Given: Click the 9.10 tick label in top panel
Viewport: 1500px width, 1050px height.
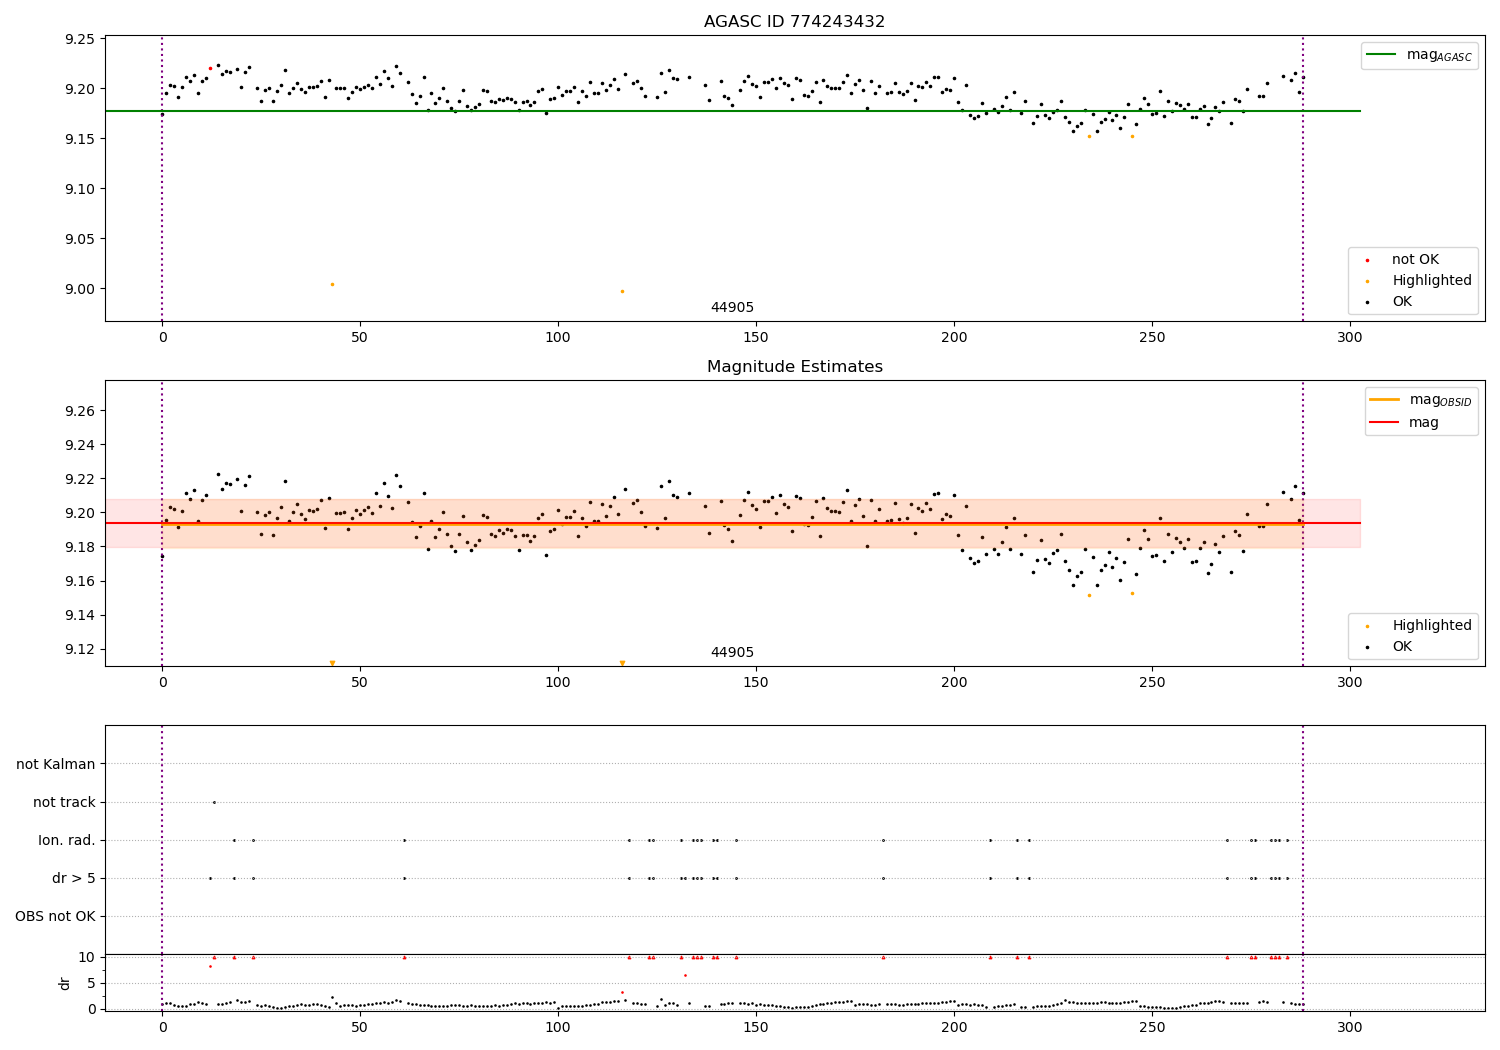Looking at the screenshot, I should (79, 189).
